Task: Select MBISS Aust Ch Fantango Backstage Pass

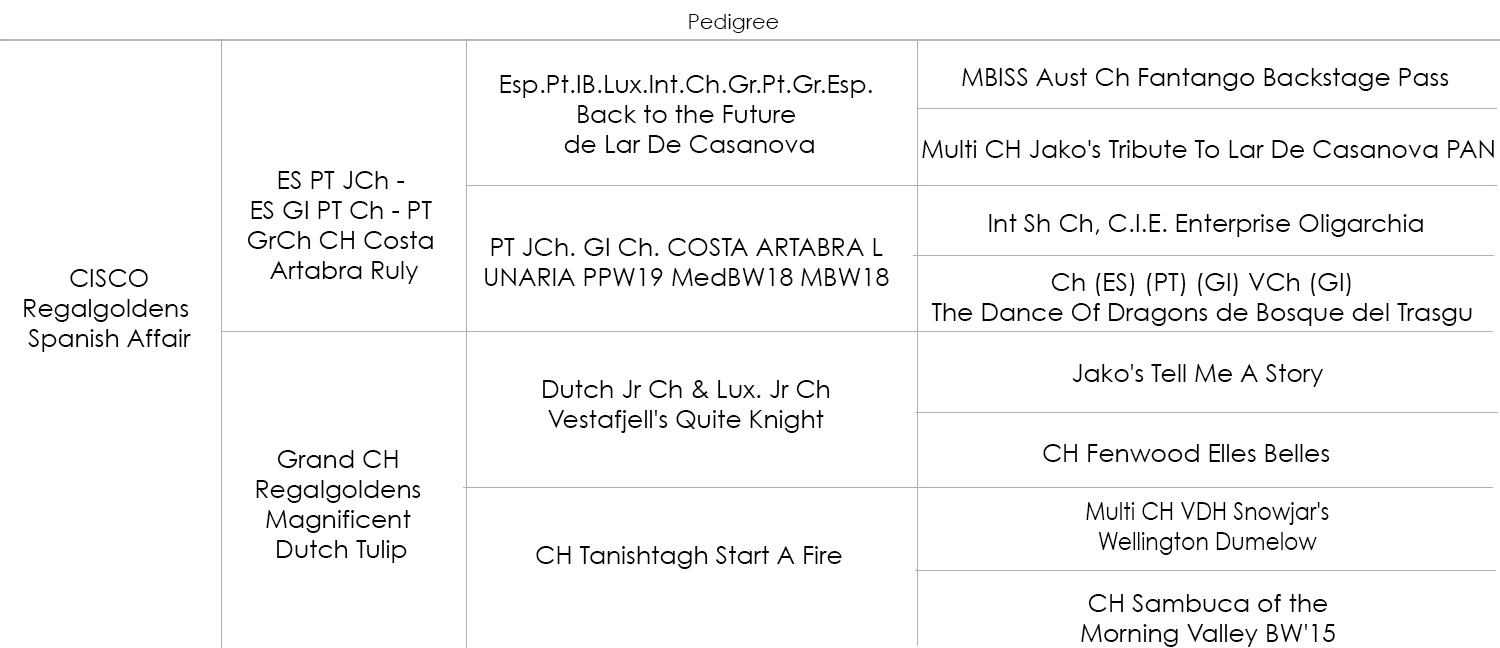Action: (1204, 78)
